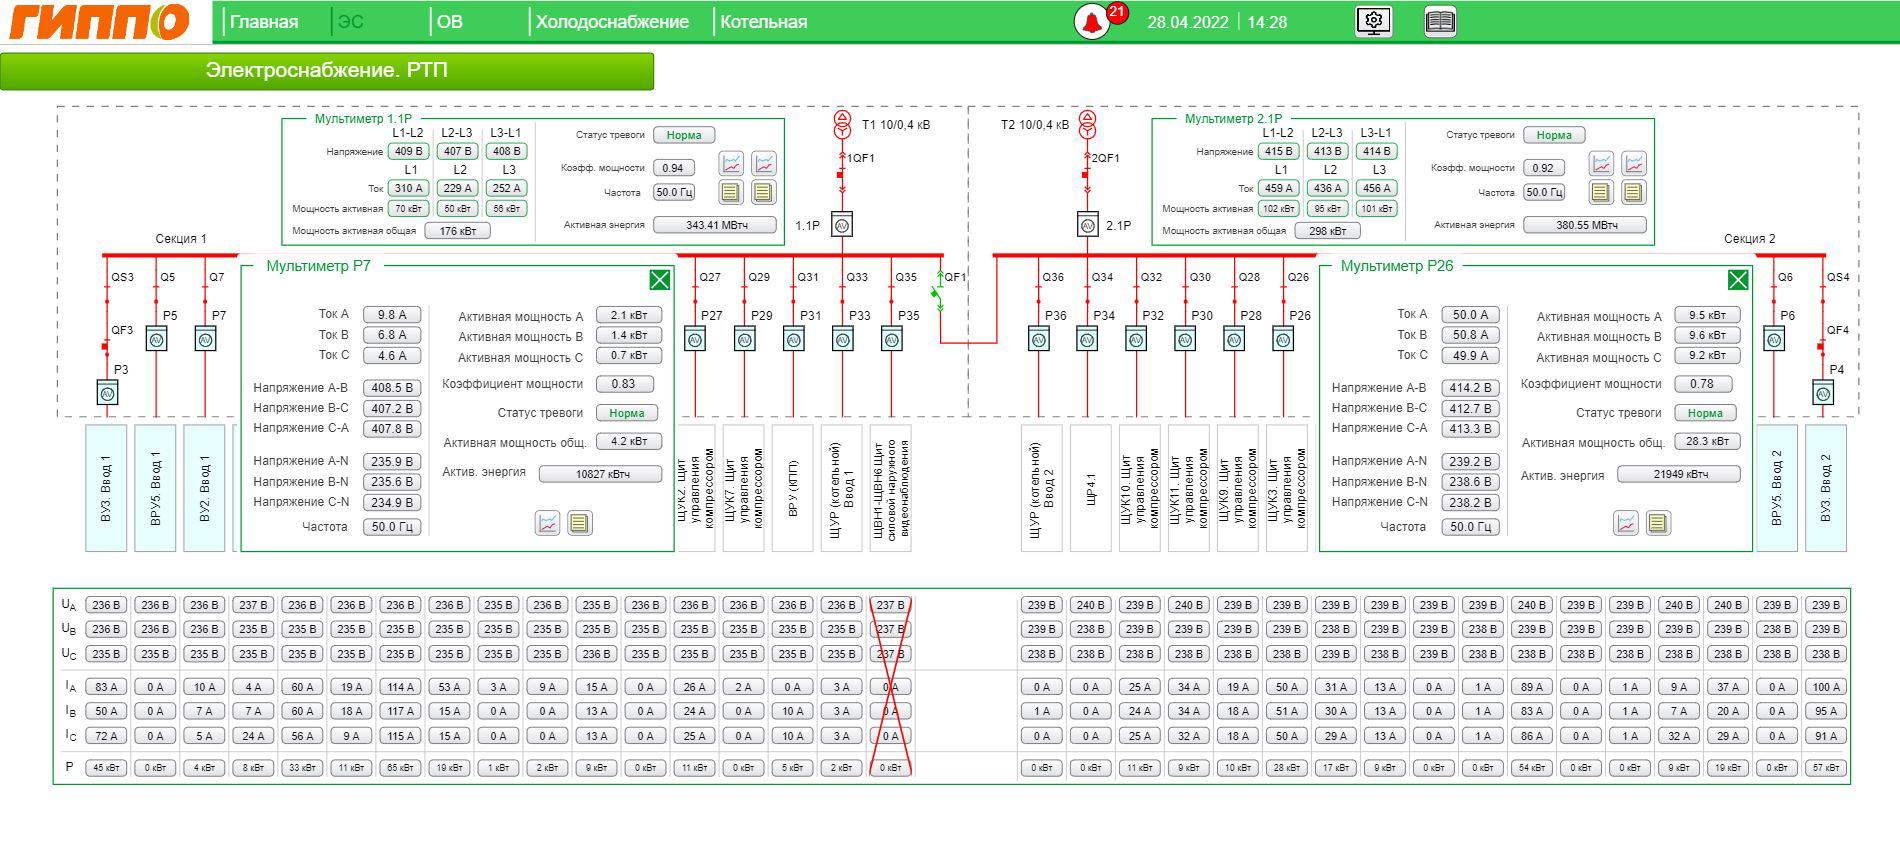This screenshot has width=1900, height=862.
Task: Toggle the 1QF1 breaker
Action: coord(841,175)
